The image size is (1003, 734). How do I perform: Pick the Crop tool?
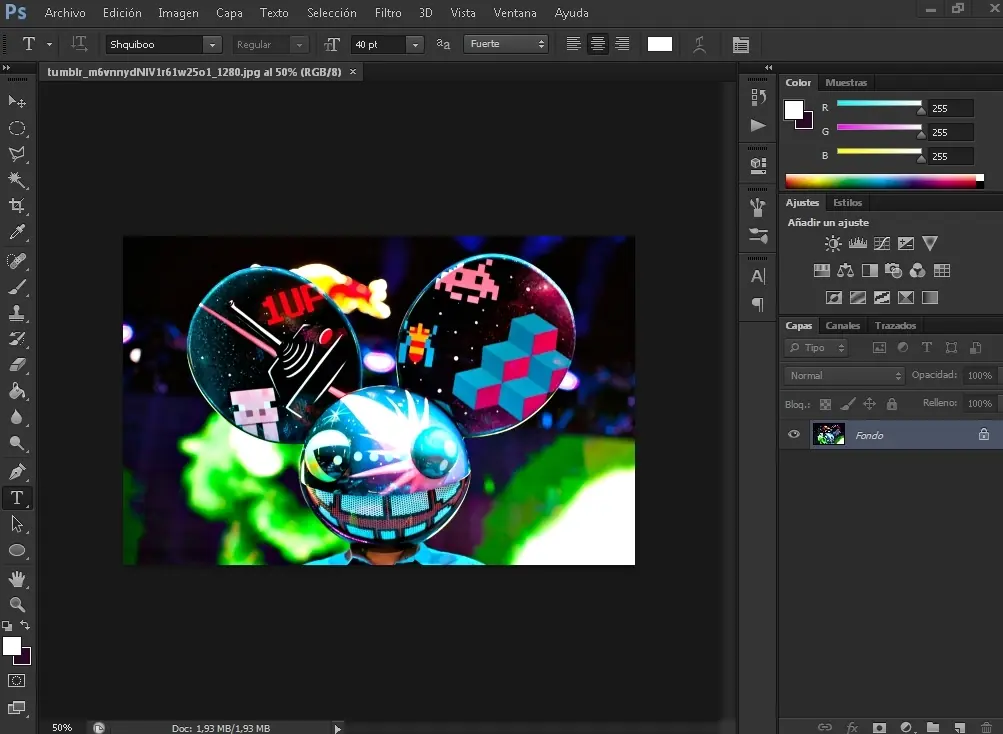pyautogui.click(x=17, y=206)
